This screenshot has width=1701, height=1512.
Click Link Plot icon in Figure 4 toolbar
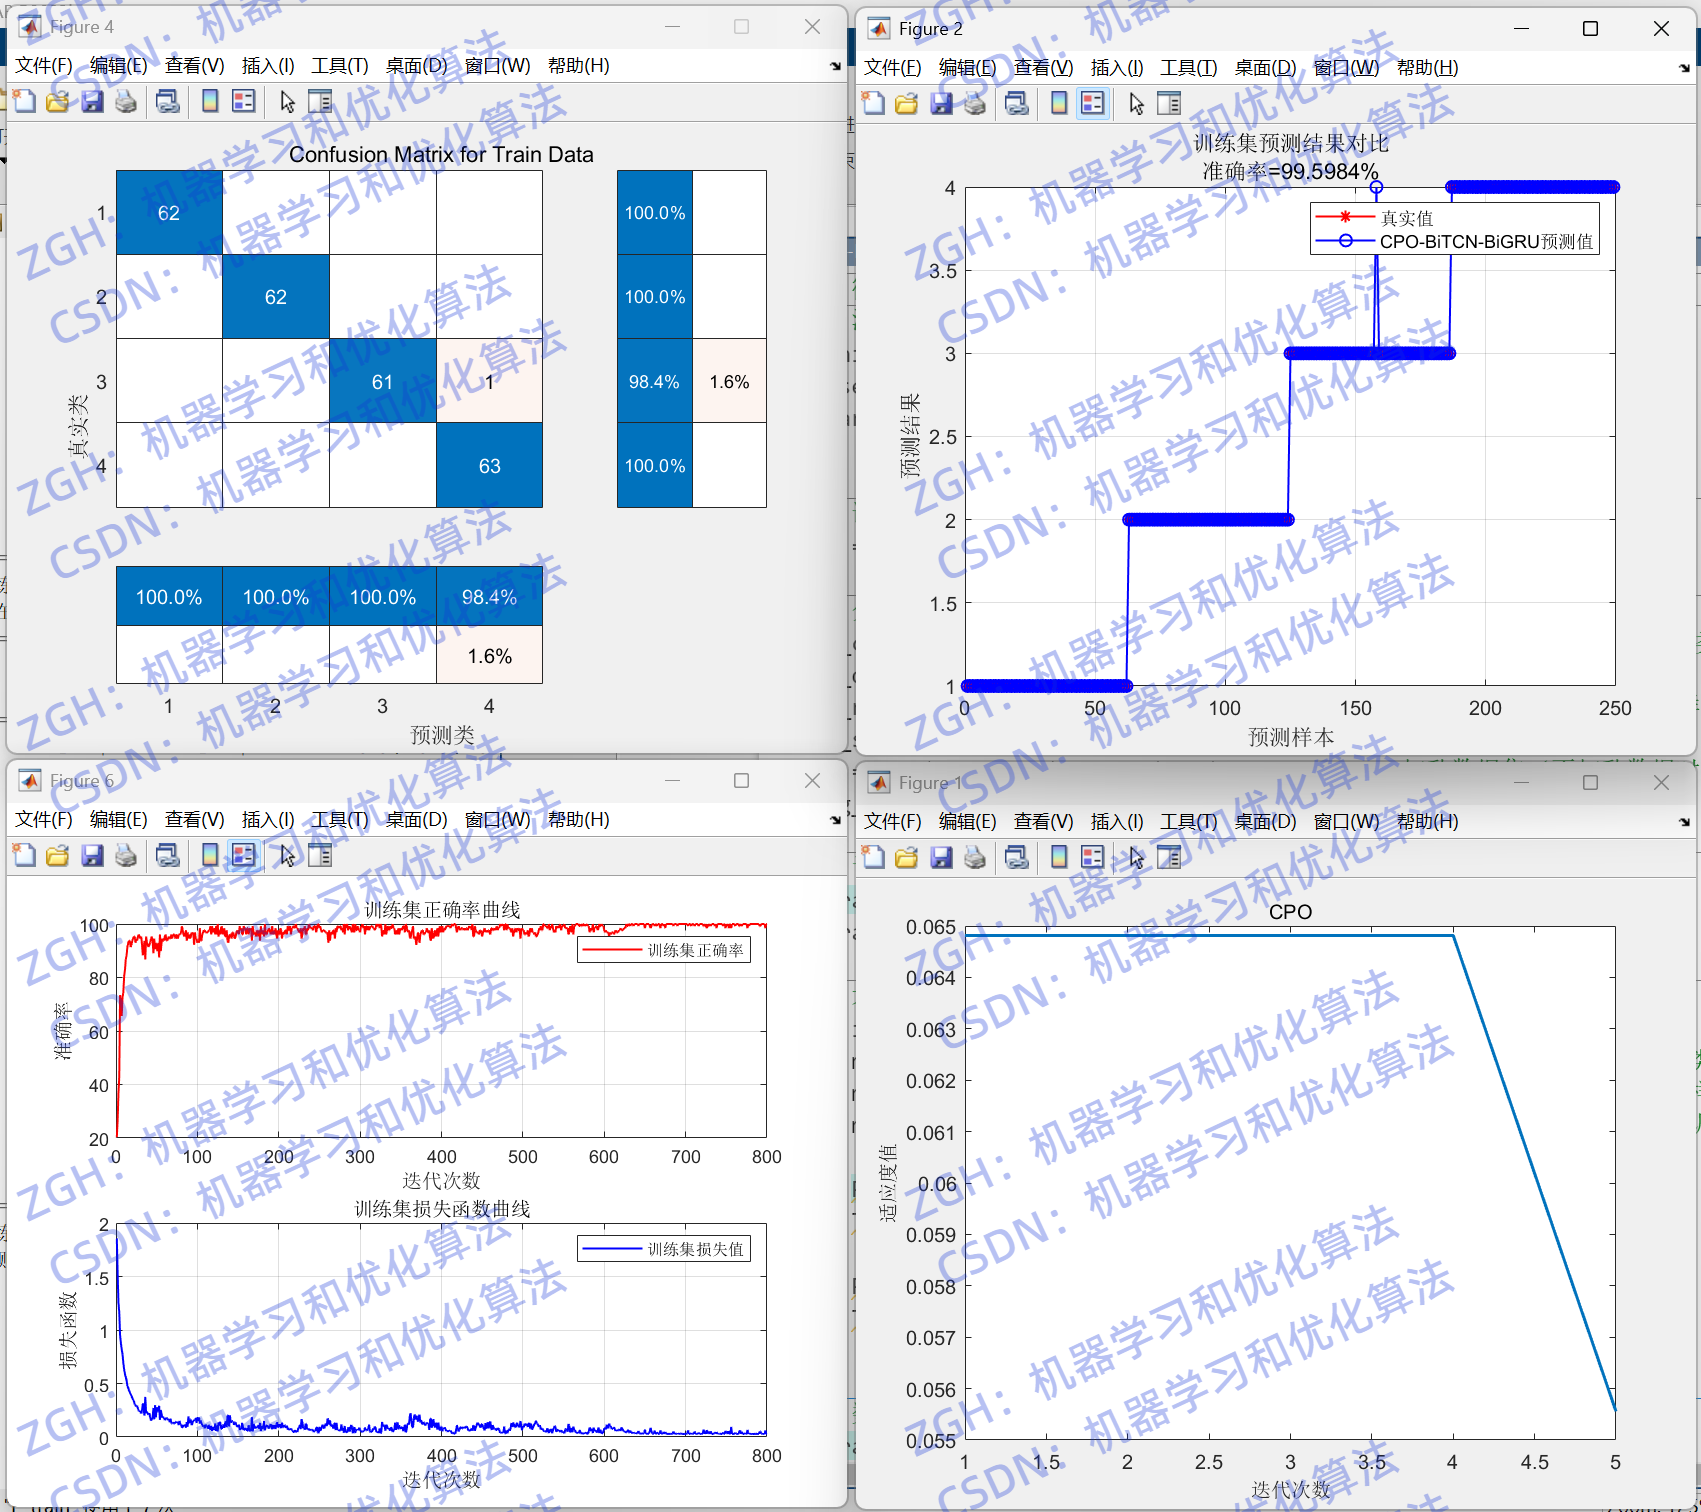point(168,101)
